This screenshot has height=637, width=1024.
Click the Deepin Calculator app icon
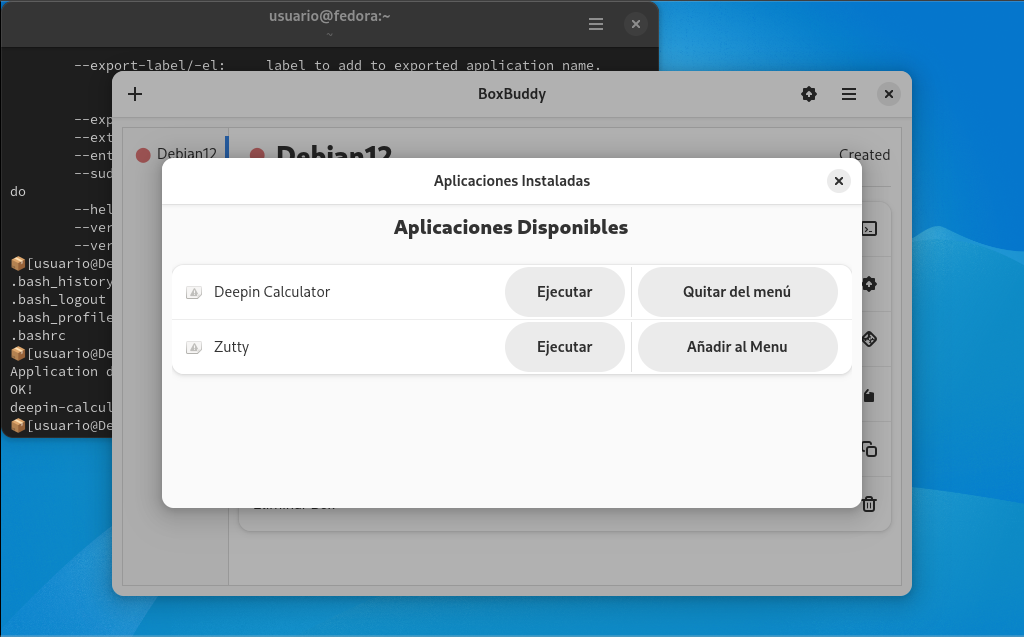click(194, 292)
